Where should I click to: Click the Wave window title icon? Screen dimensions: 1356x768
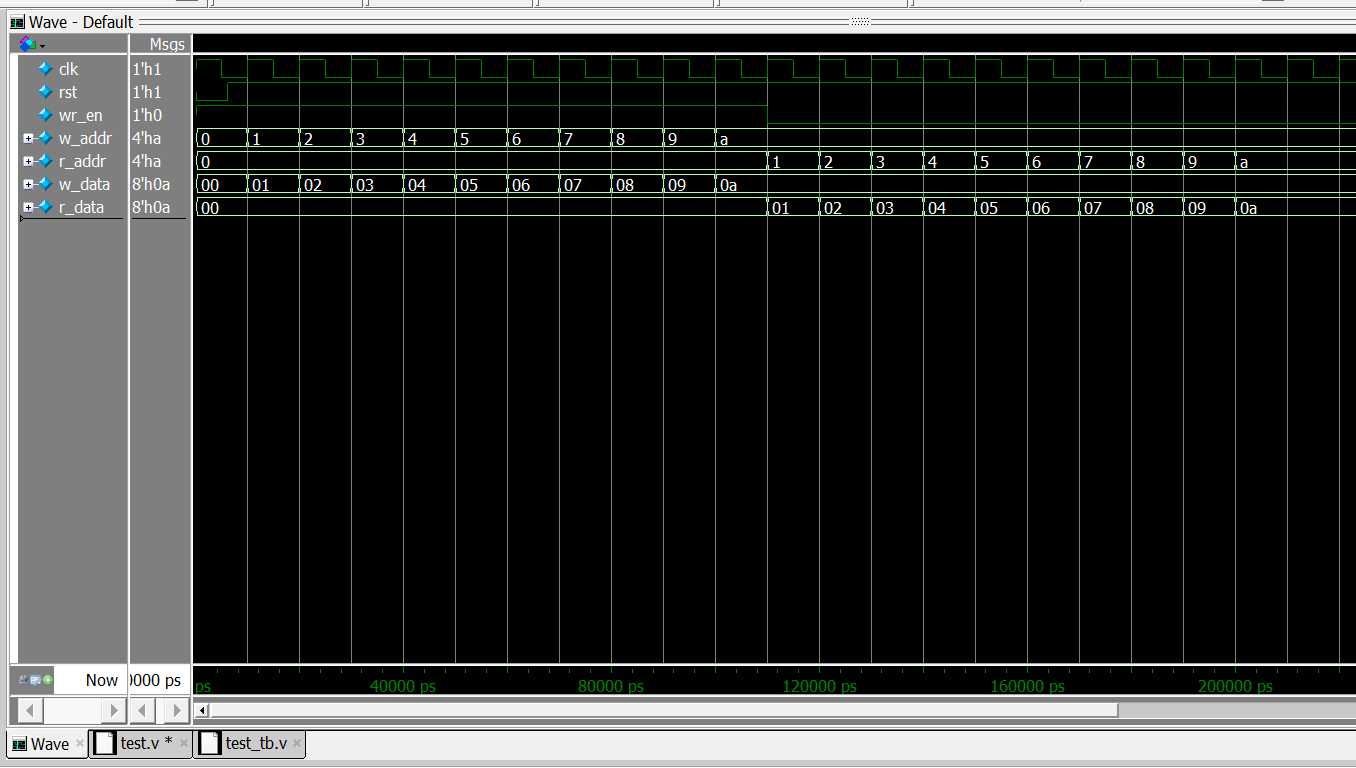17,22
